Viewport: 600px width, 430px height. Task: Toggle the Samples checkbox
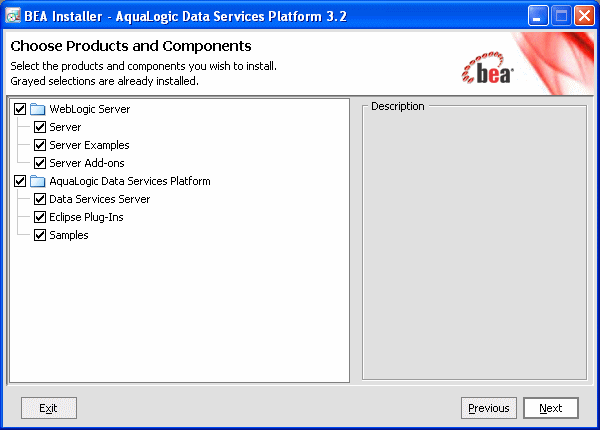pos(40,235)
